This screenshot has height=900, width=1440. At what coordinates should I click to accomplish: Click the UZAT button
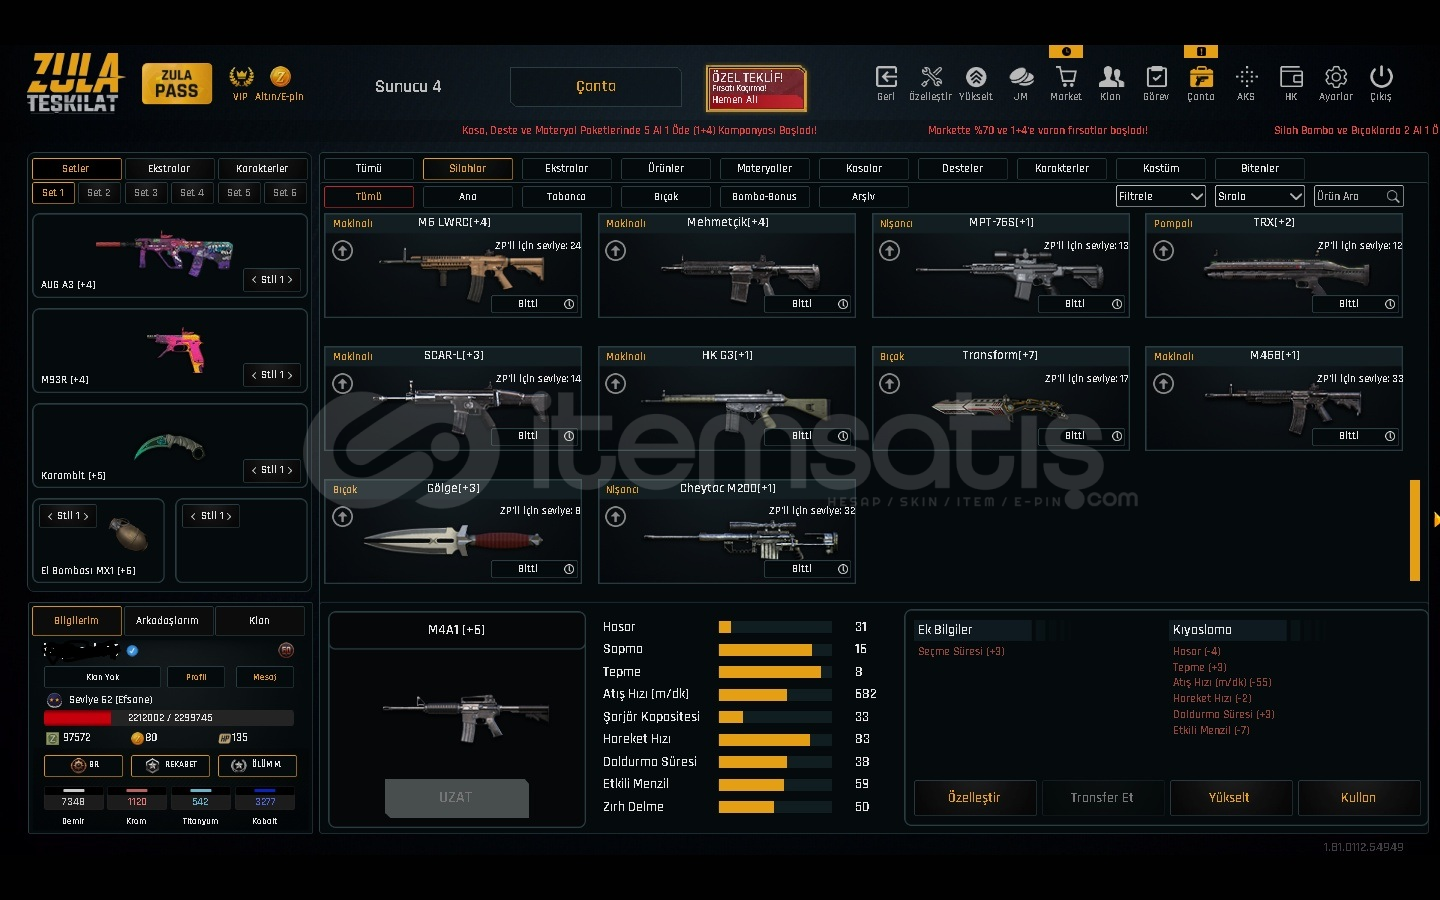click(x=456, y=798)
